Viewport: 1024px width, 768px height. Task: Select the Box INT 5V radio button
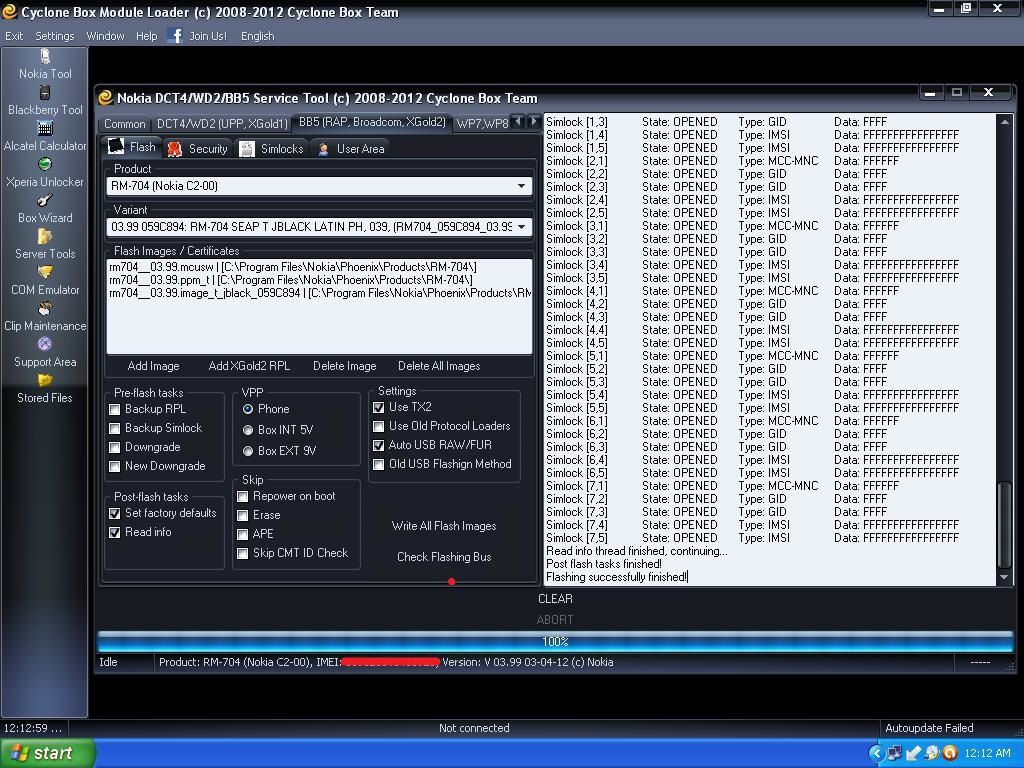click(x=248, y=430)
